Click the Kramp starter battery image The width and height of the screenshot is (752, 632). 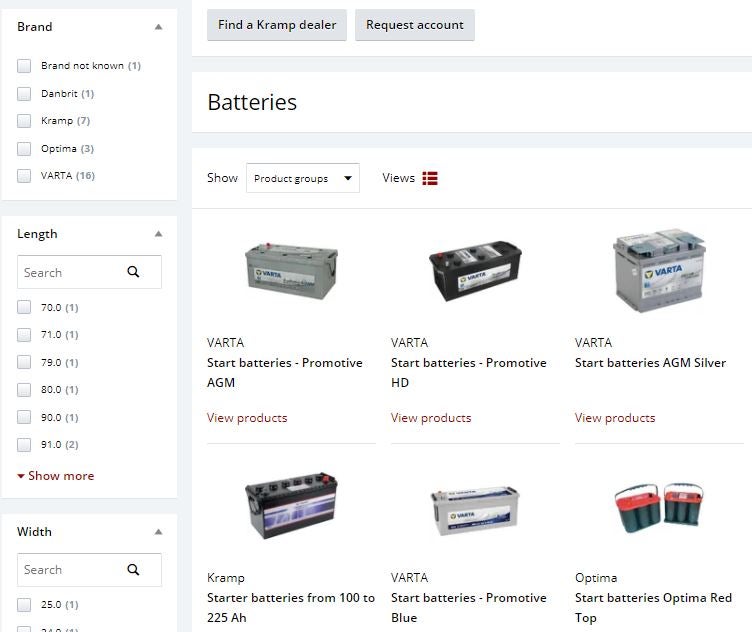click(x=291, y=505)
